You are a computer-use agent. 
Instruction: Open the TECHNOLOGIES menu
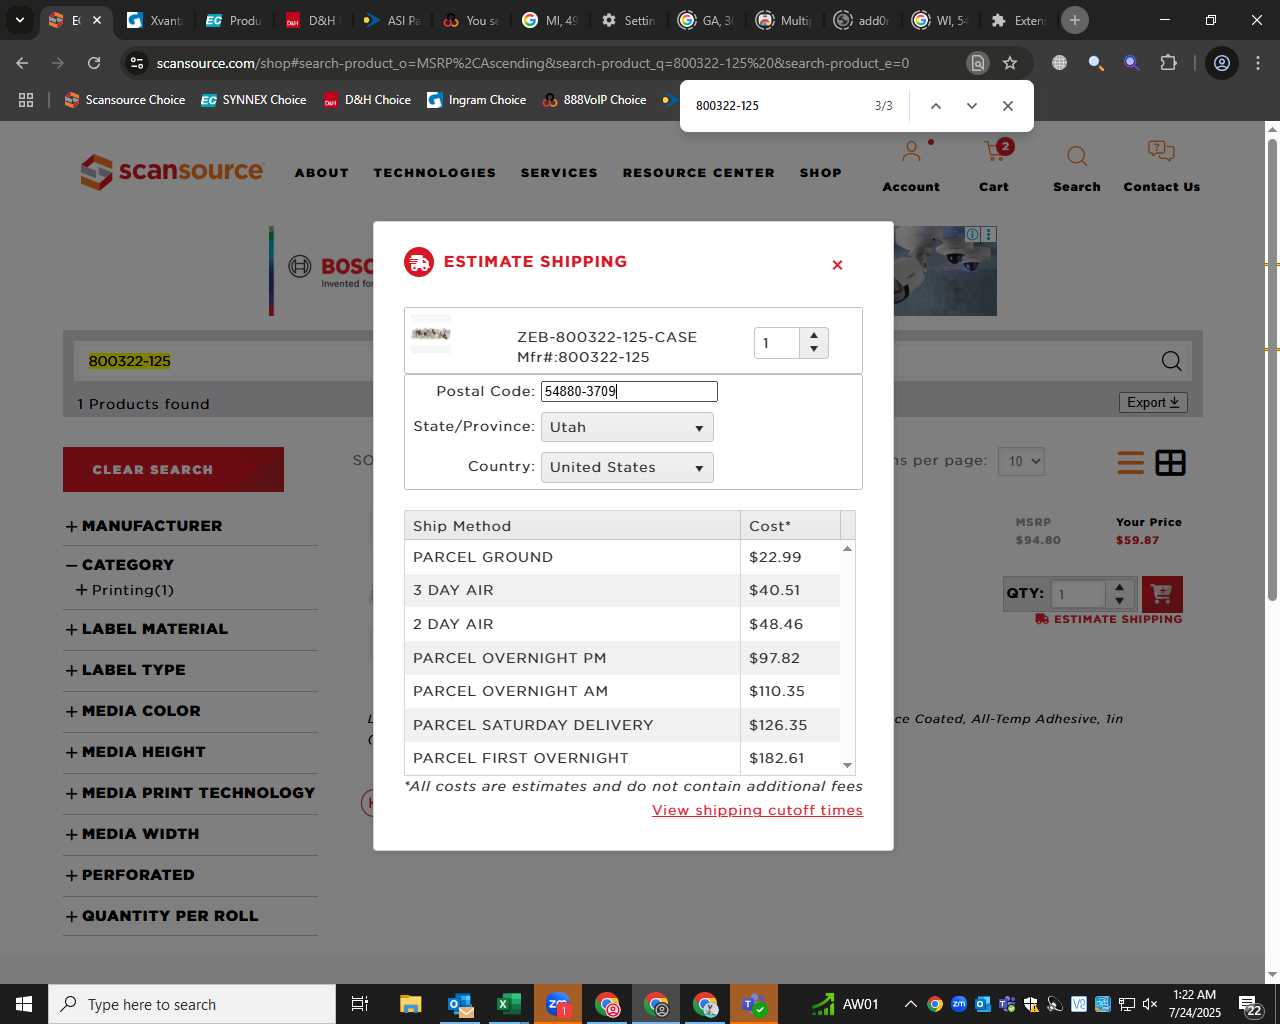pyautogui.click(x=435, y=173)
